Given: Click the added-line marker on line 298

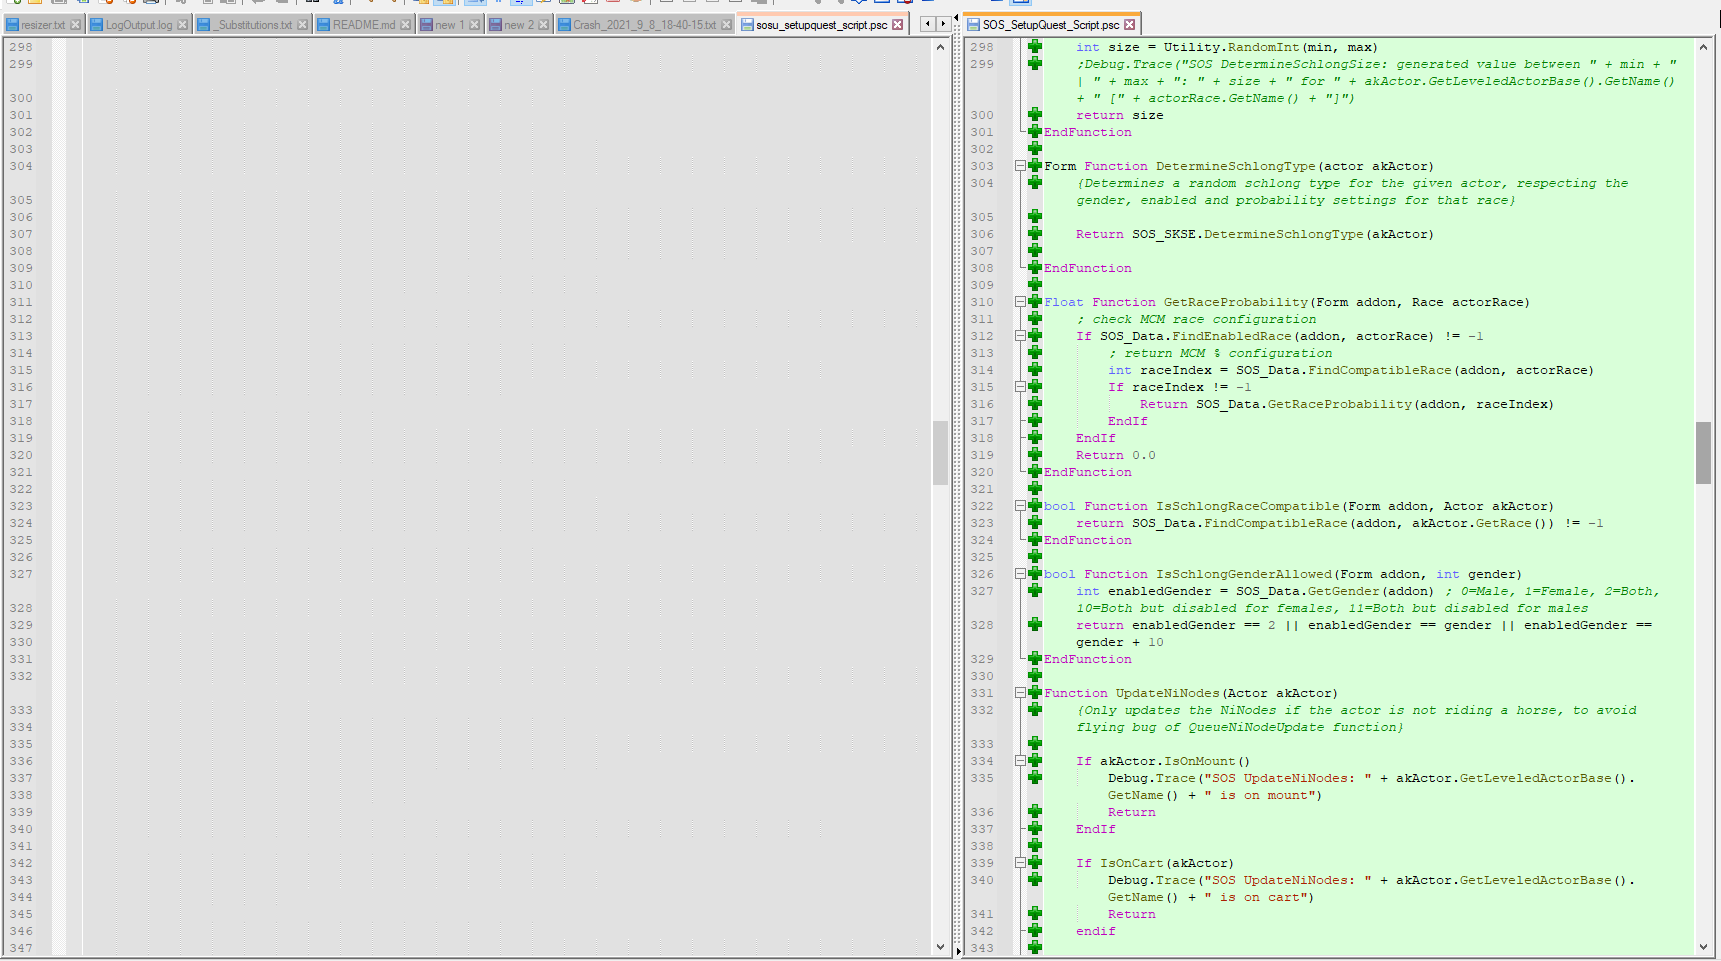Looking at the screenshot, I should coord(1035,47).
